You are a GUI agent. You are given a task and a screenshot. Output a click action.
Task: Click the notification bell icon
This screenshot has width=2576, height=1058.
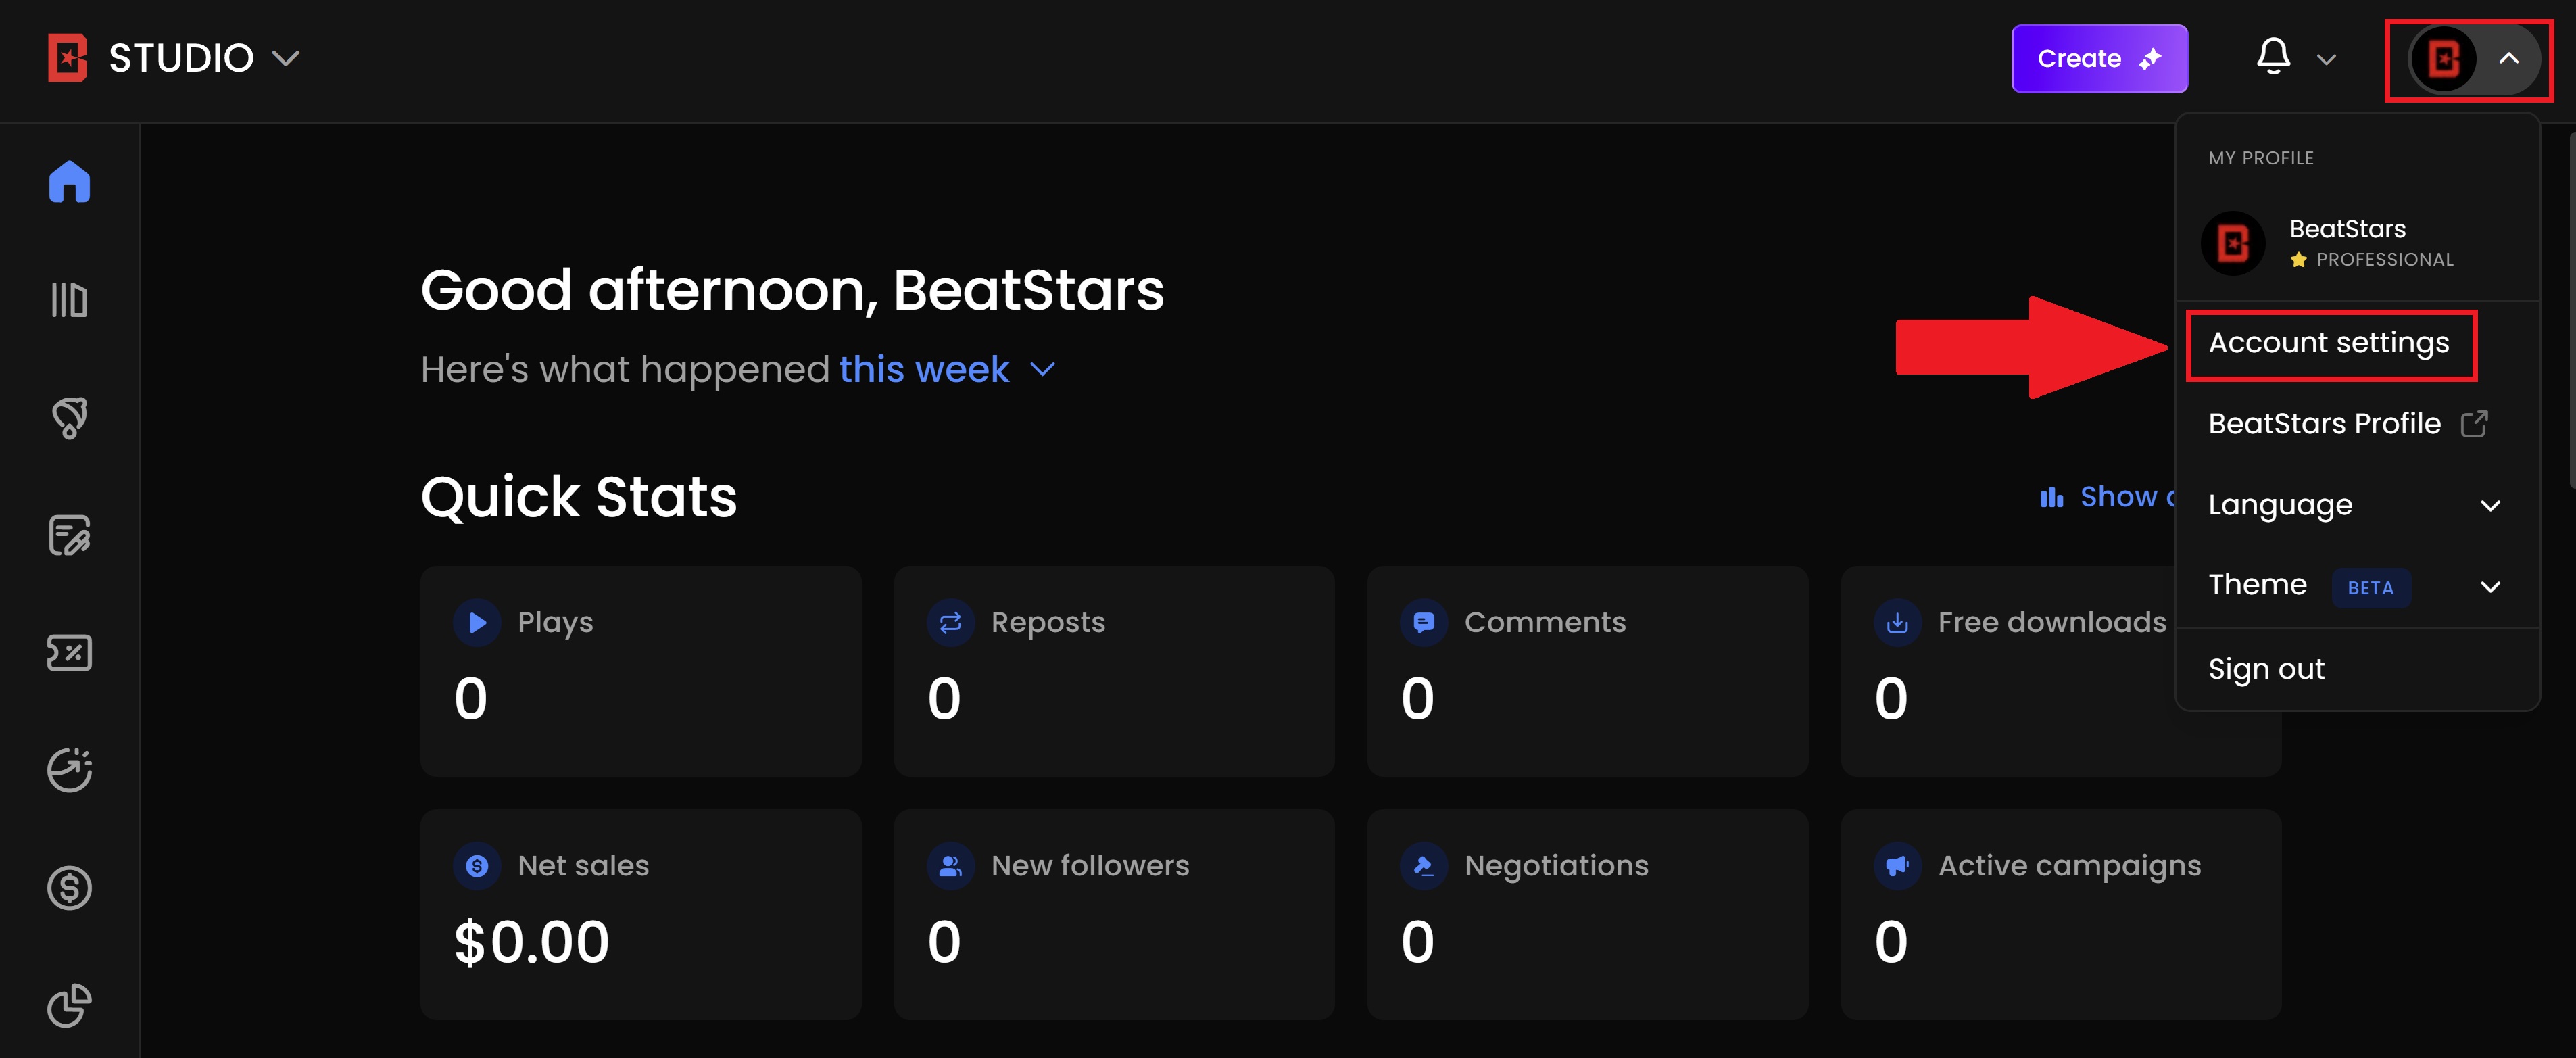2273,57
